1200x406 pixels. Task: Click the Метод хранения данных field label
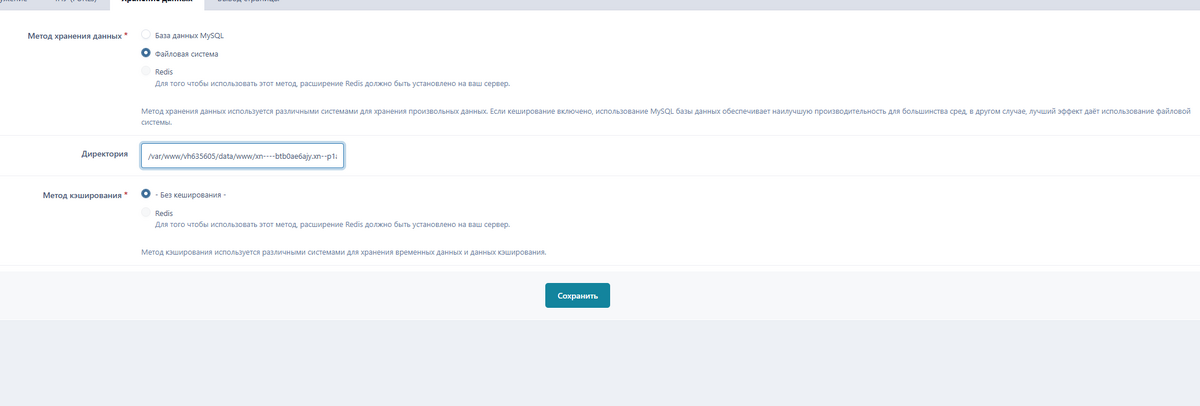pos(74,36)
